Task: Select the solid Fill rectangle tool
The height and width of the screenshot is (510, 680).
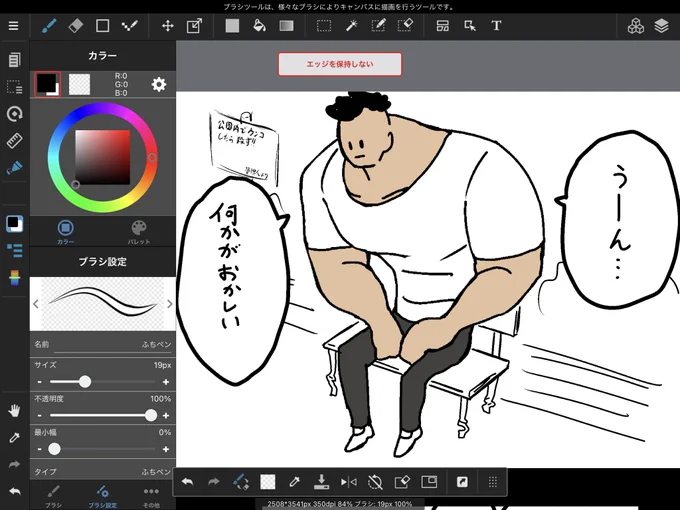Action: pos(232,26)
